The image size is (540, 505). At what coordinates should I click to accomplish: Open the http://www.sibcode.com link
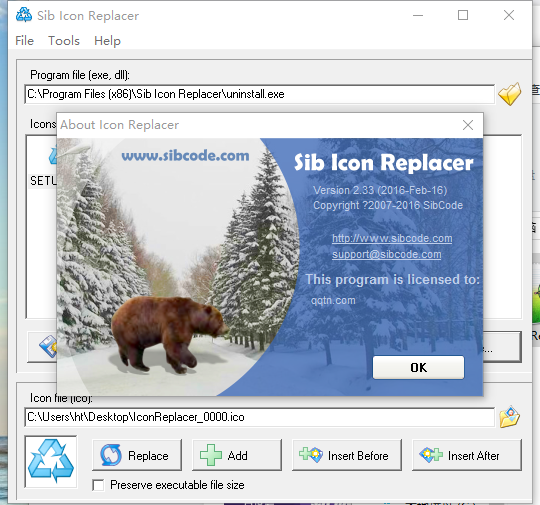click(392, 238)
